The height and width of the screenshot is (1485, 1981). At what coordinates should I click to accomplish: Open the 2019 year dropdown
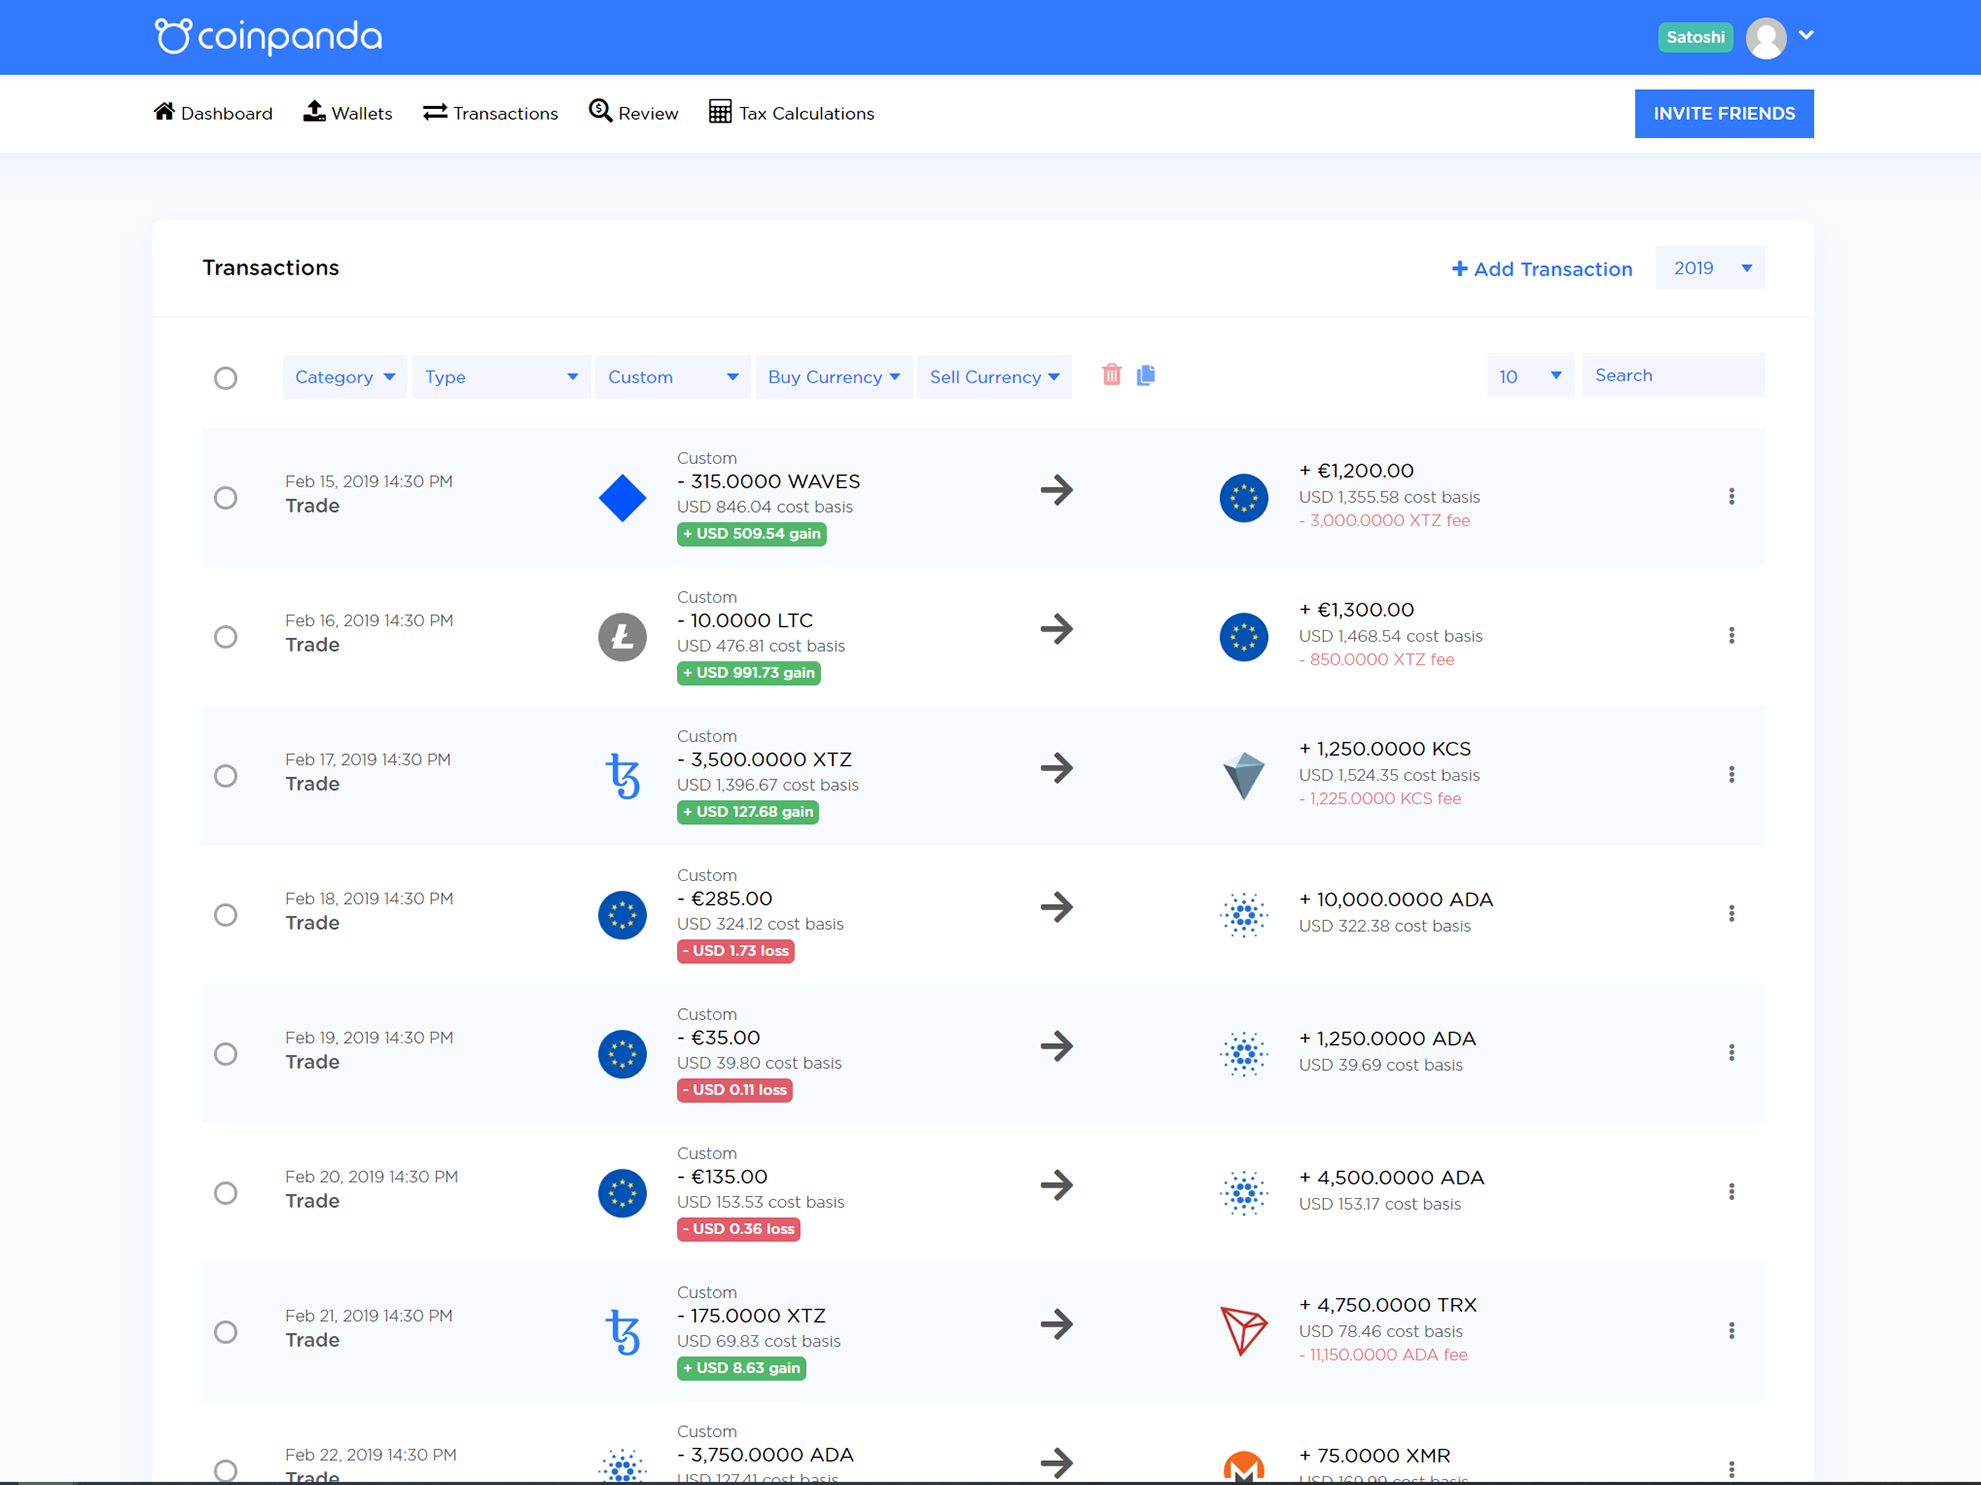tap(1710, 267)
